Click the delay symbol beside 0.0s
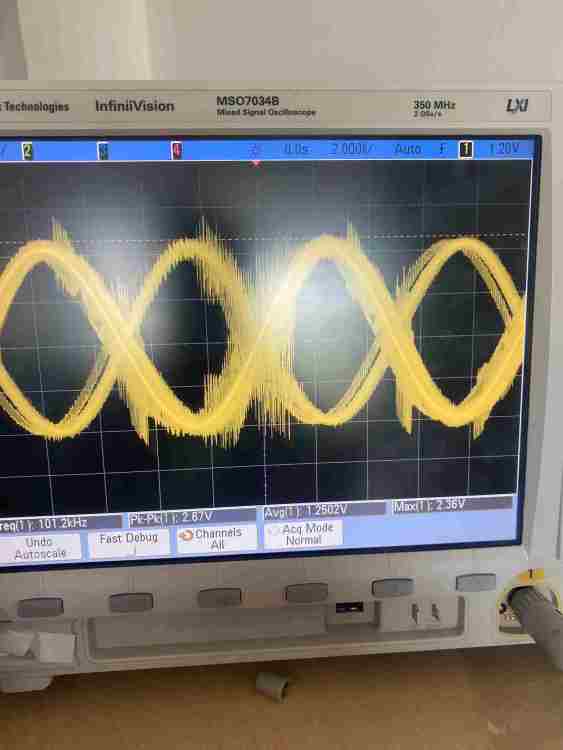563x750 pixels. pyautogui.click(x=255, y=150)
